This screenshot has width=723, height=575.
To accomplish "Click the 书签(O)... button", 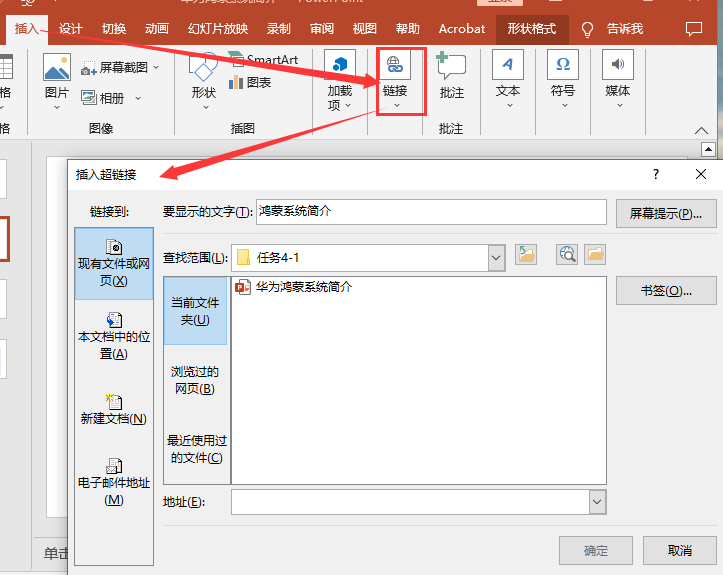I will (x=666, y=291).
